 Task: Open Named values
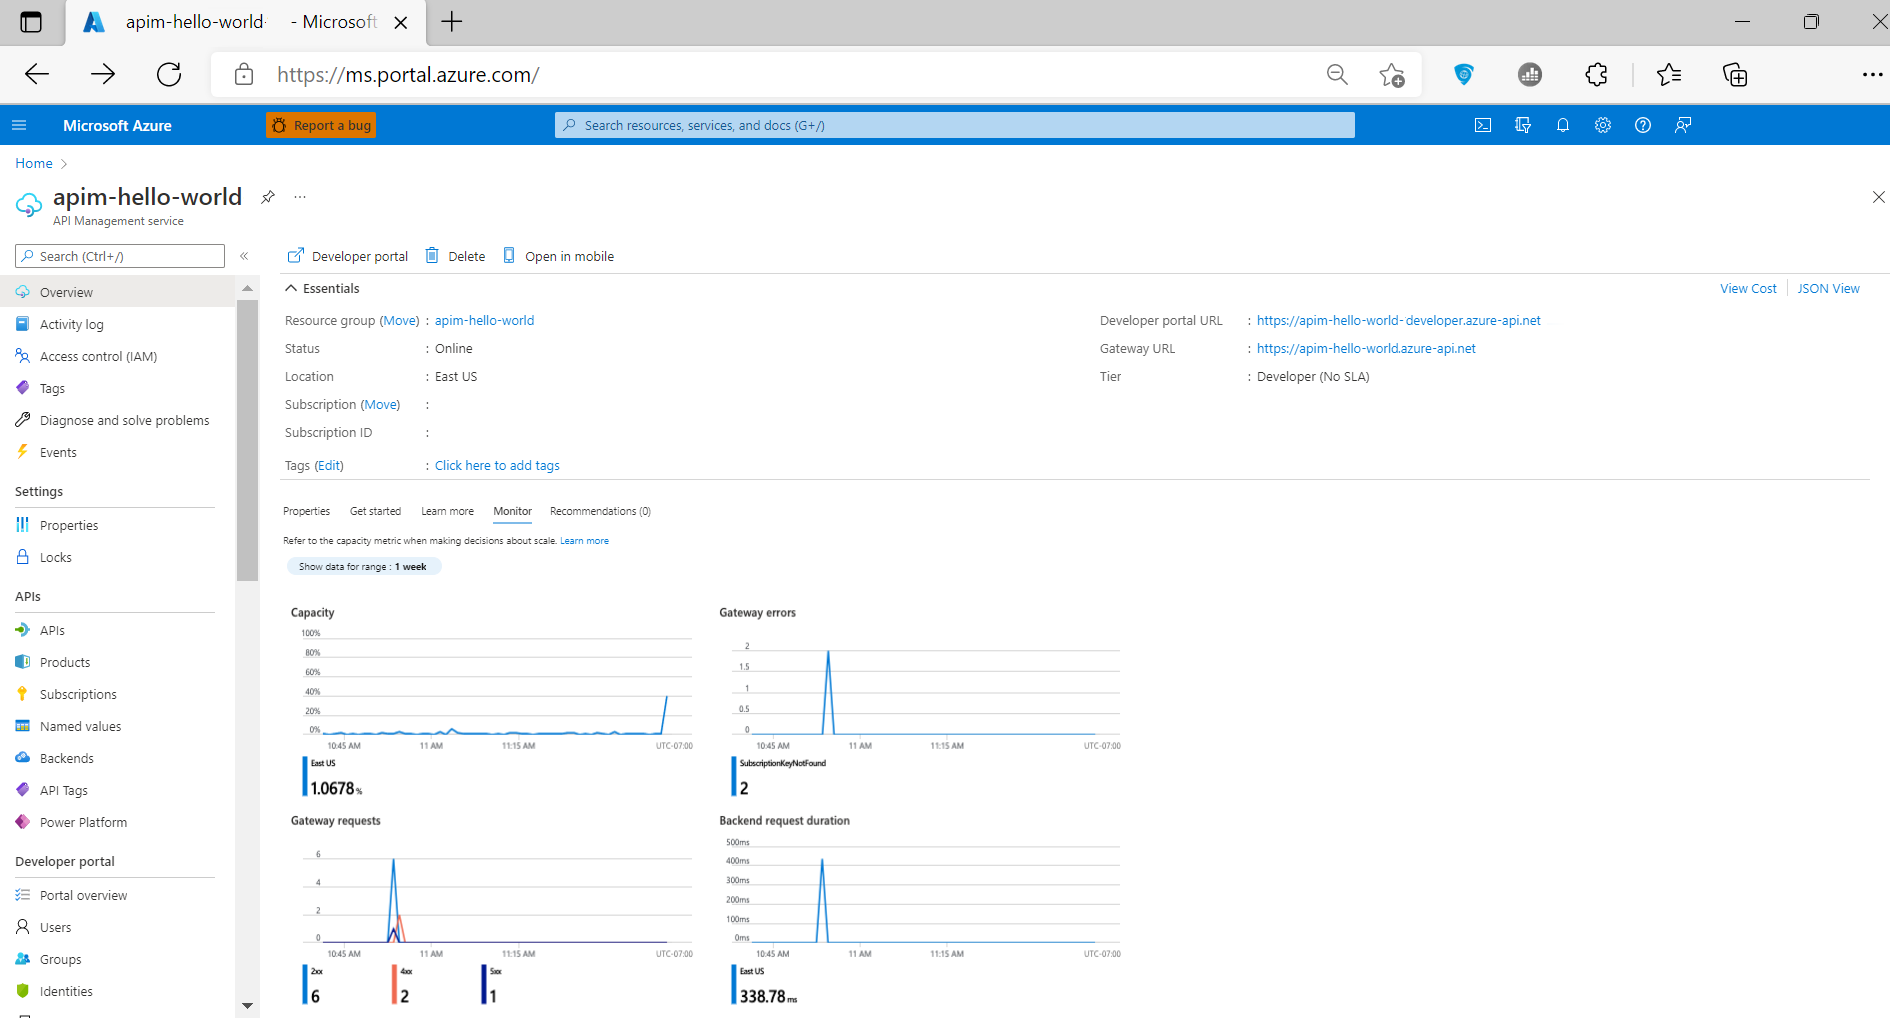click(x=80, y=726)
